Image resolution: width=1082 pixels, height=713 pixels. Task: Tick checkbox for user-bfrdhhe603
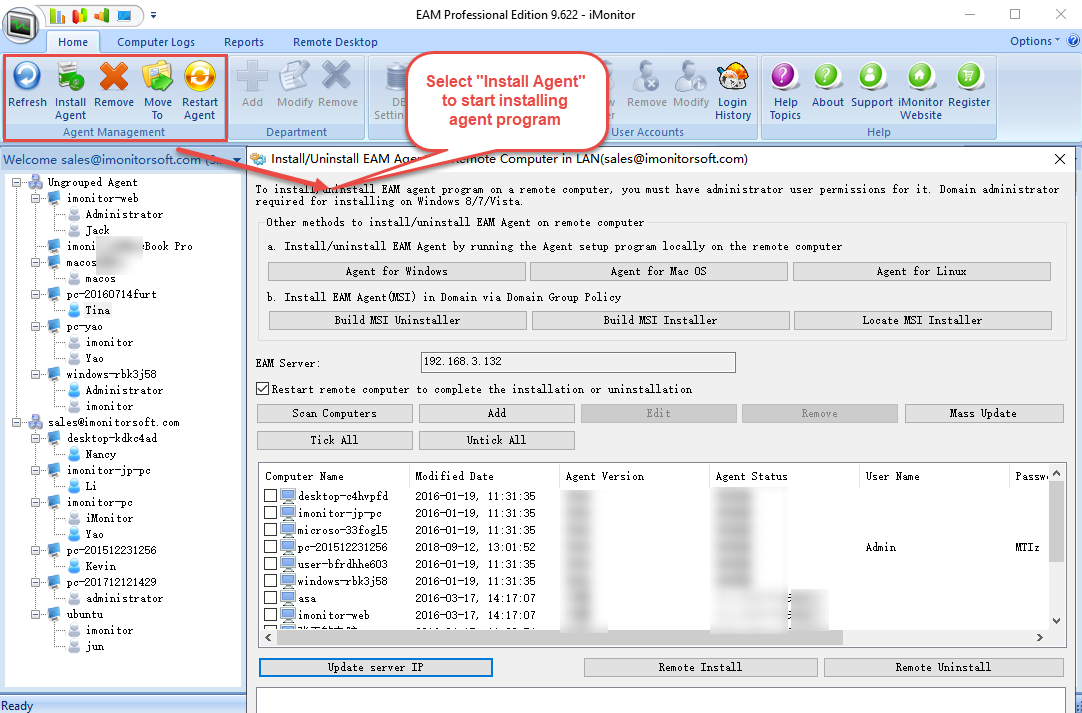point(270,564)
